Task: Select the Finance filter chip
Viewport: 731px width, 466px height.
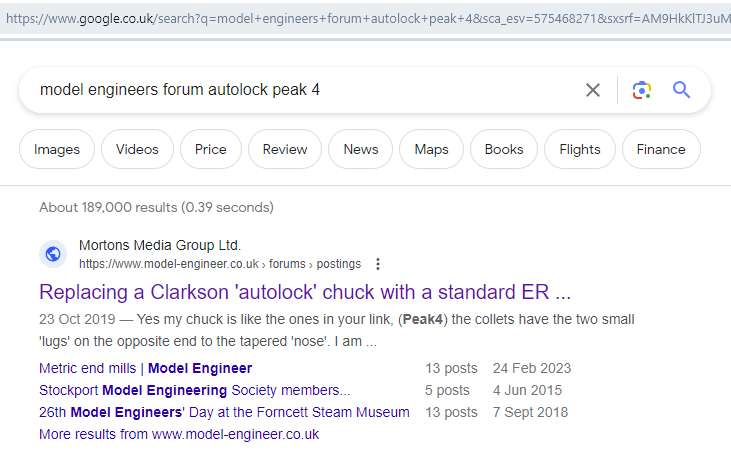Action: coord(661,149)
